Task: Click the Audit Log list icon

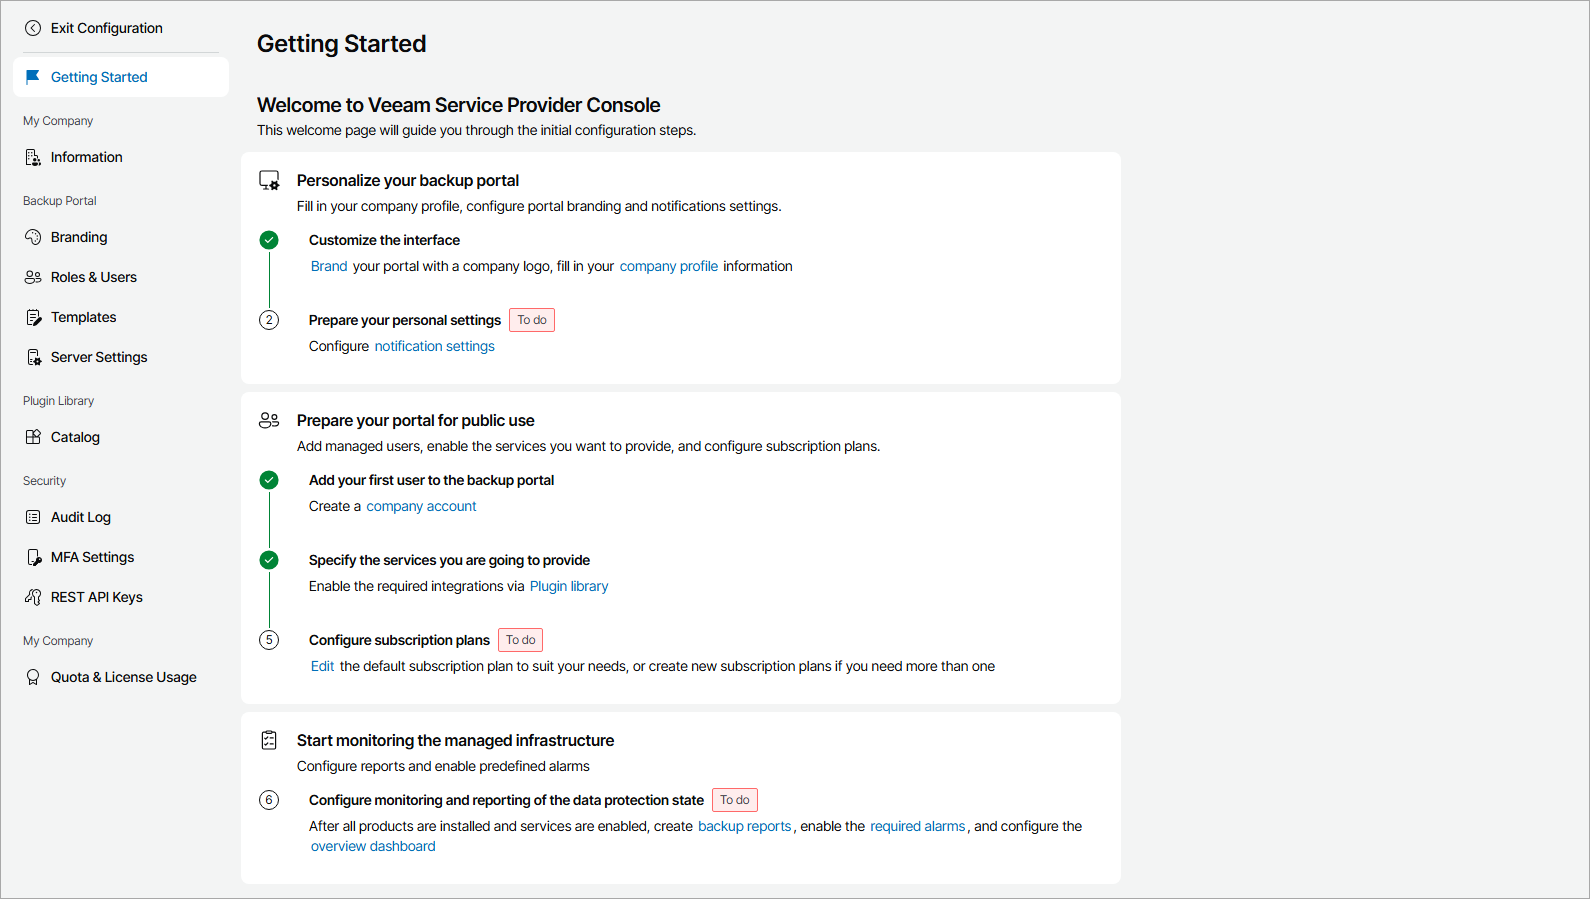Action: click(33, 517)
